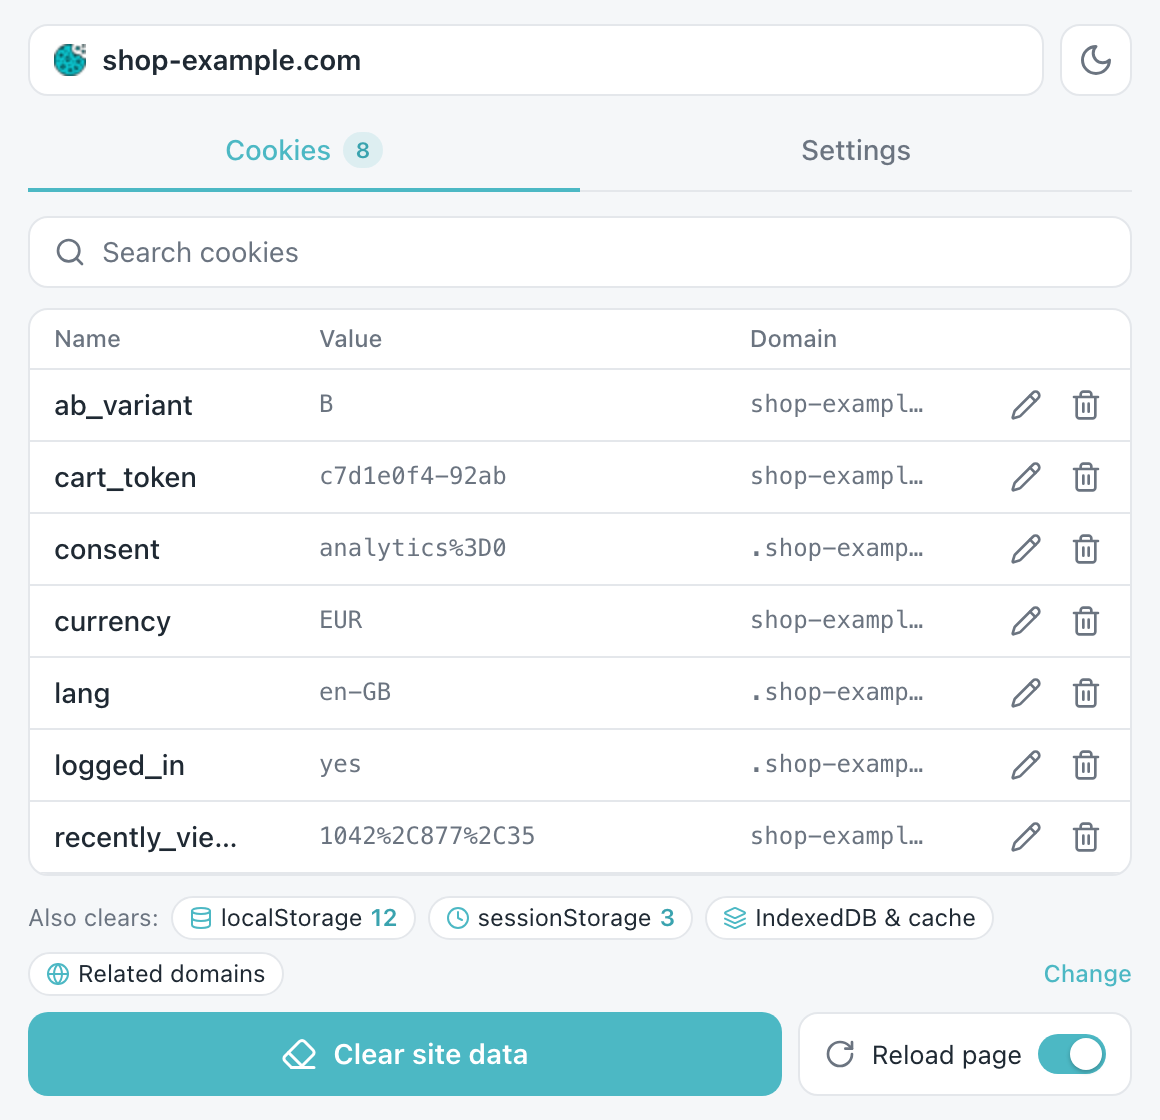The width and height of the screenshot is (1160, 1120).
Task: Focus the Search cookies field
Action: [x=580, y=252]
